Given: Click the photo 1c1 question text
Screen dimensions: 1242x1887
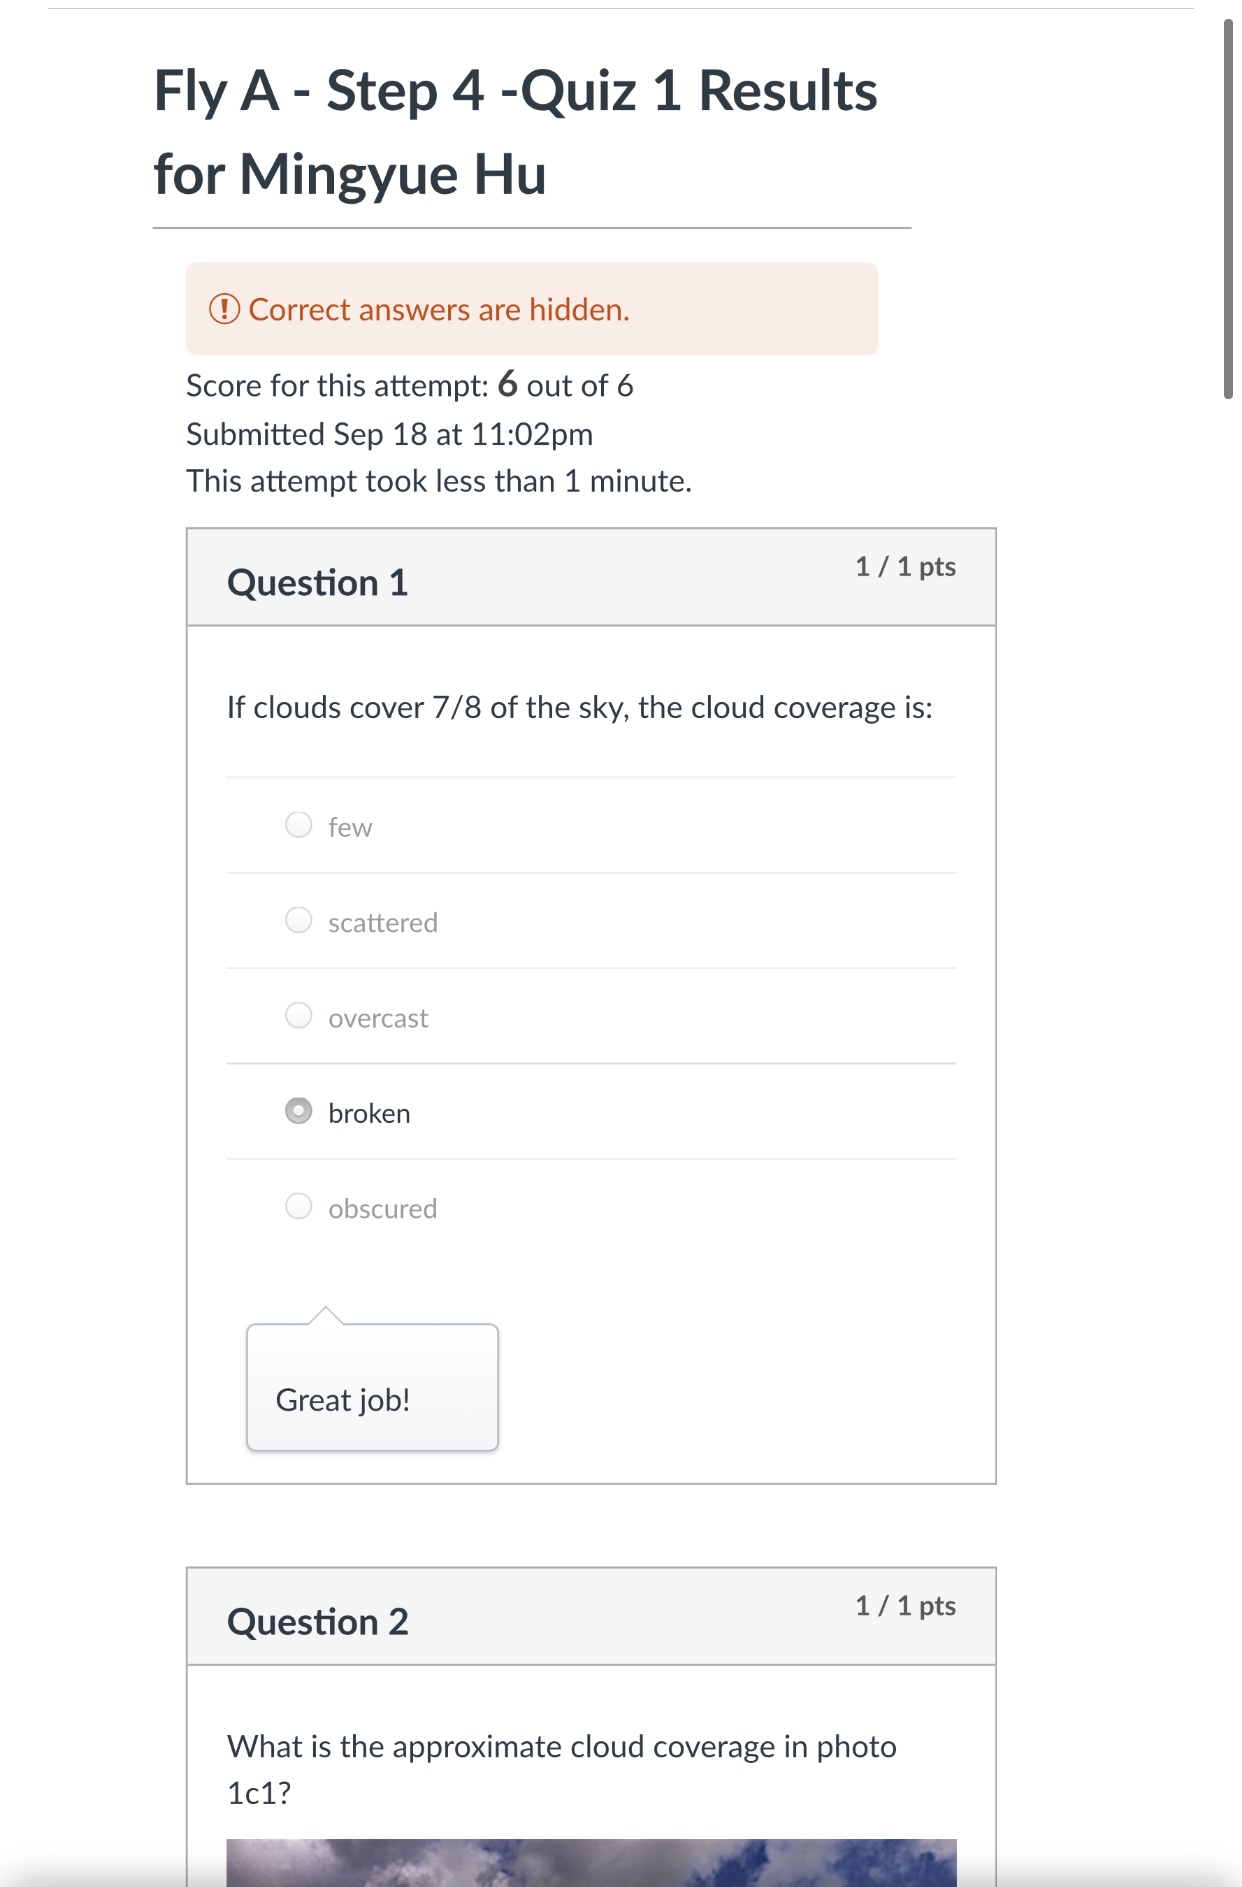Looking at the screenshot, I should [x=562, y=1769].
